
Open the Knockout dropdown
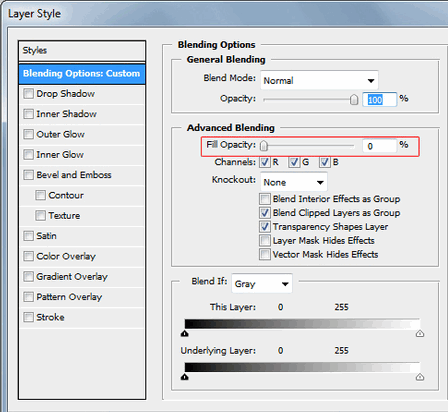[x=294, y=182]
